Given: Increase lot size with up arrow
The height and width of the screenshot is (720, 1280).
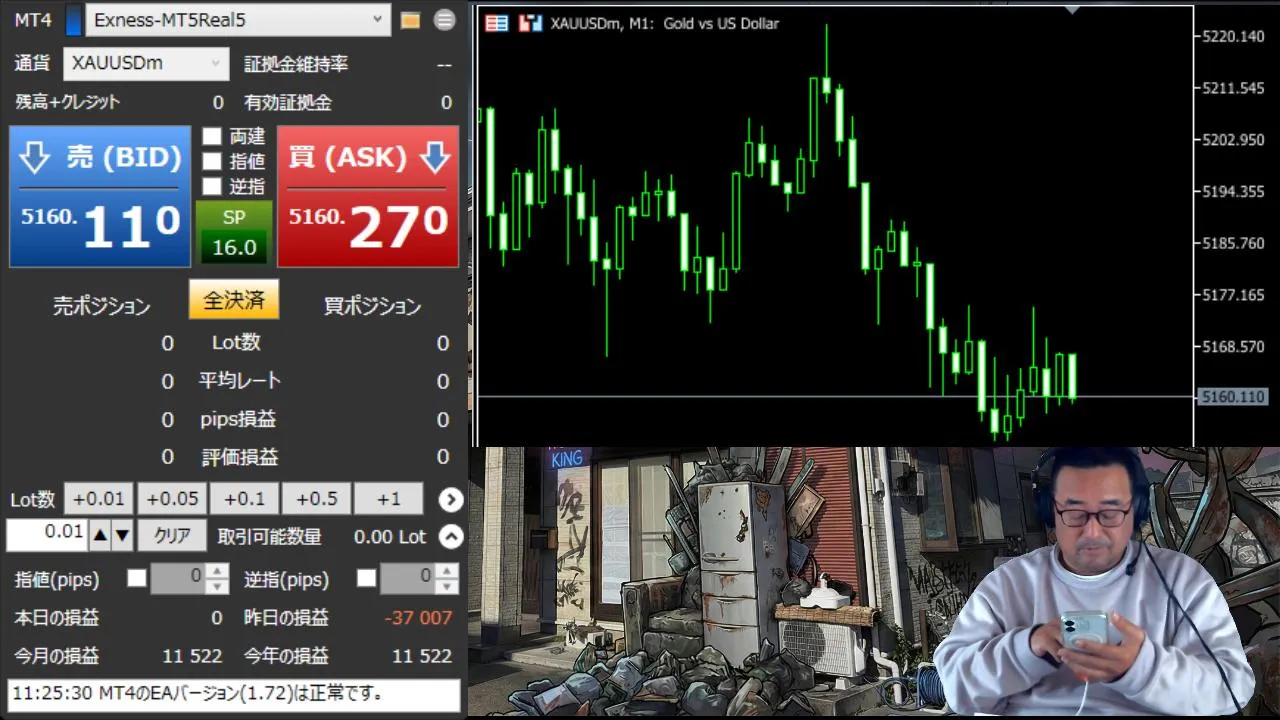Looking at the screenshot, I should tap(100, 536).
